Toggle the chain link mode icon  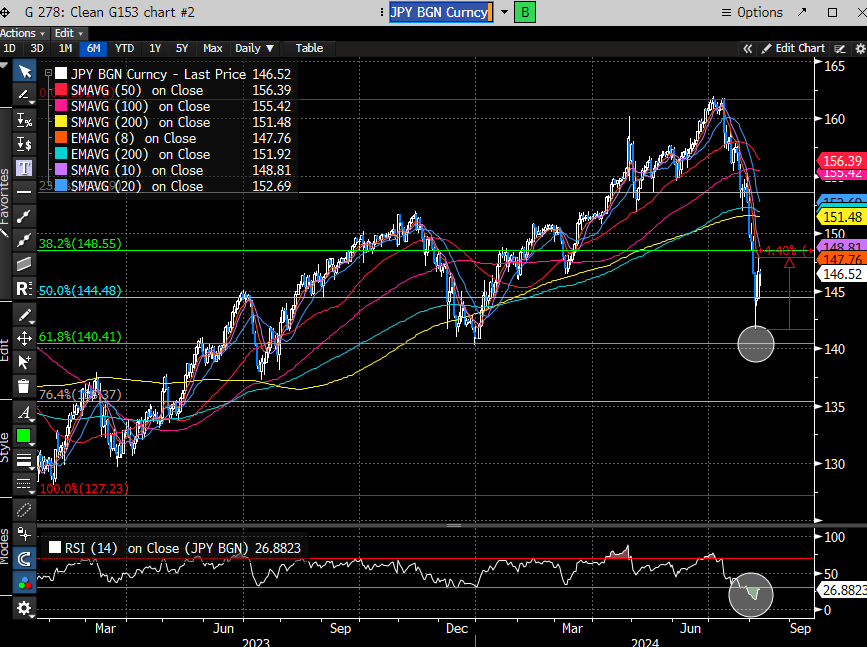coord(24,510)
